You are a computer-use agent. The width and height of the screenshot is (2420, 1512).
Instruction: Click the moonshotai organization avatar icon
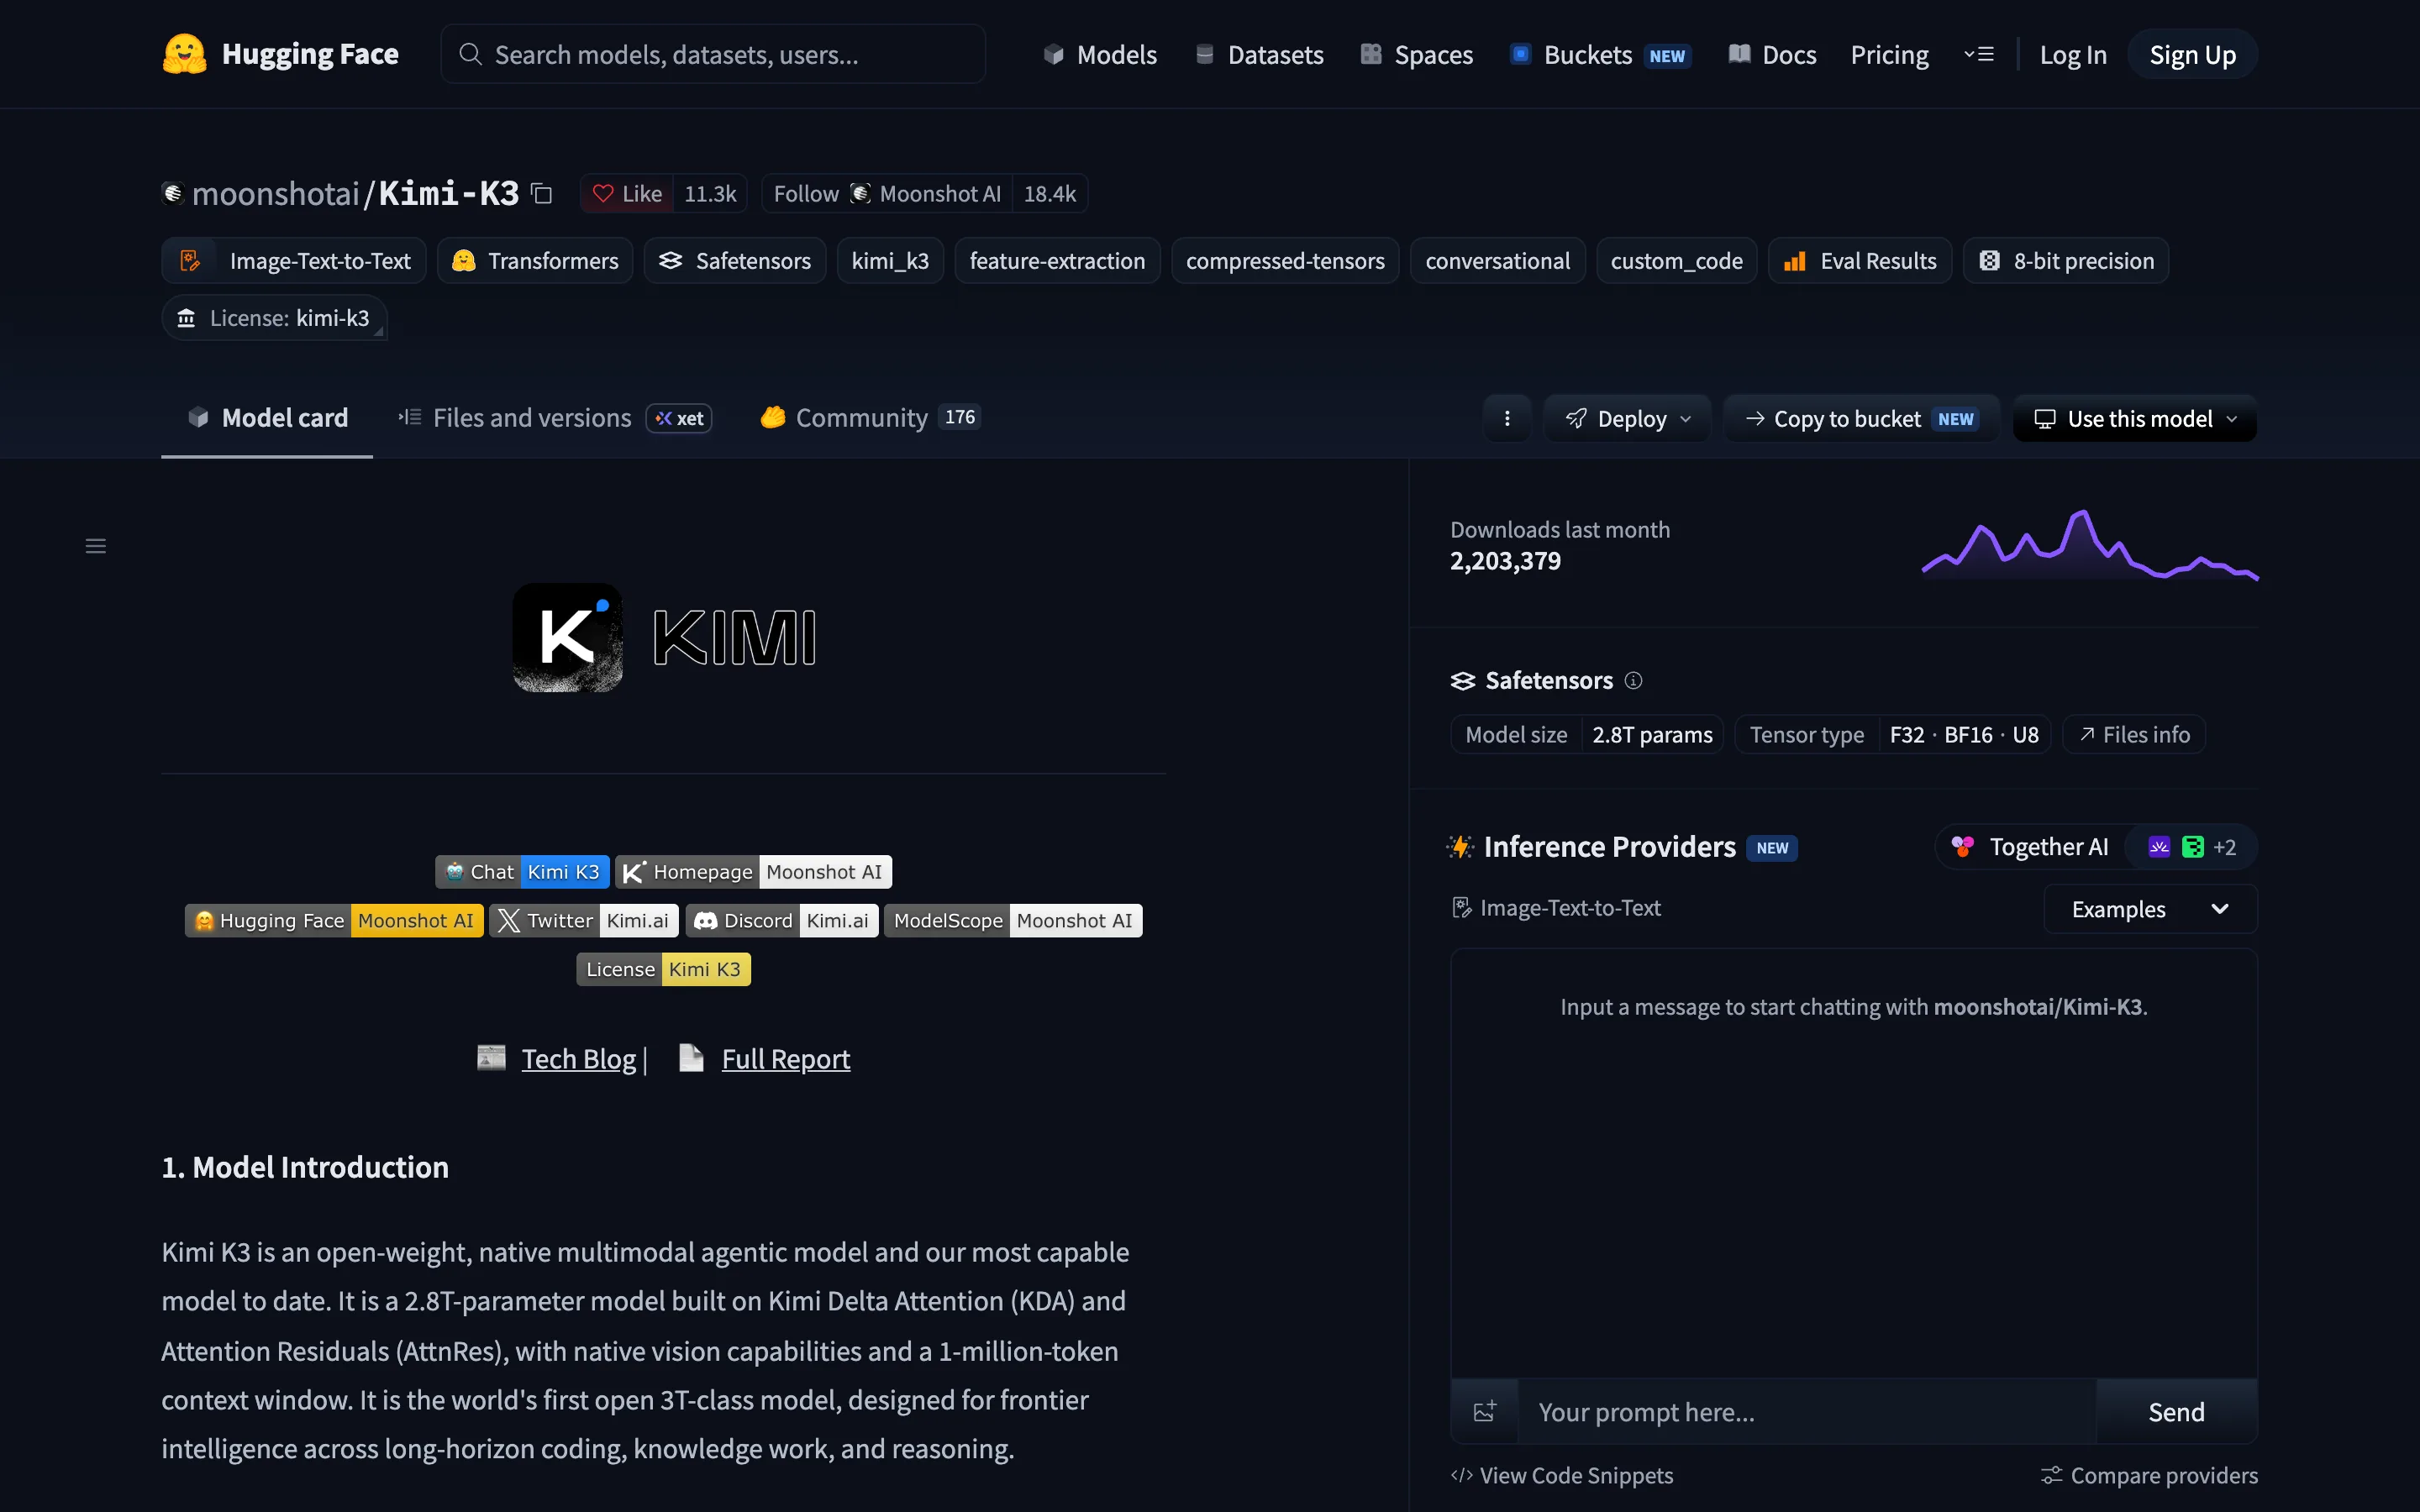click(x=173, y=193)
